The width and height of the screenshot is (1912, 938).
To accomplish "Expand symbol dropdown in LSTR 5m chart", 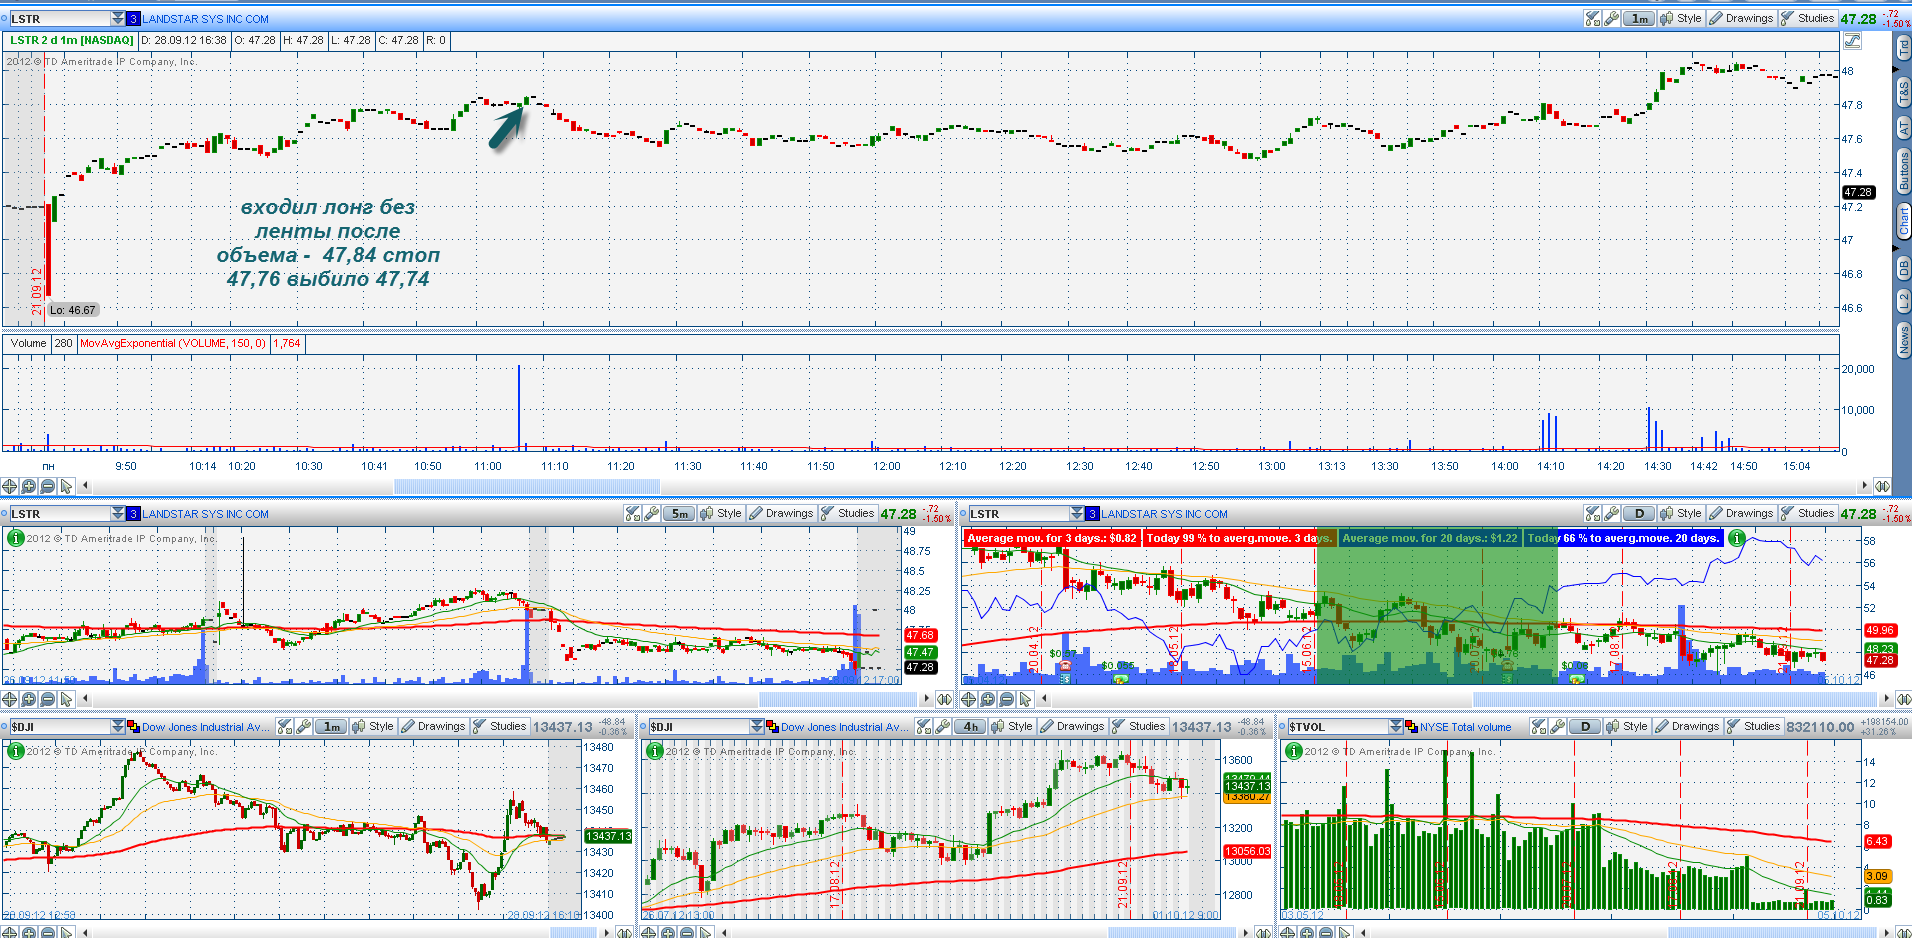I will 118,513.
